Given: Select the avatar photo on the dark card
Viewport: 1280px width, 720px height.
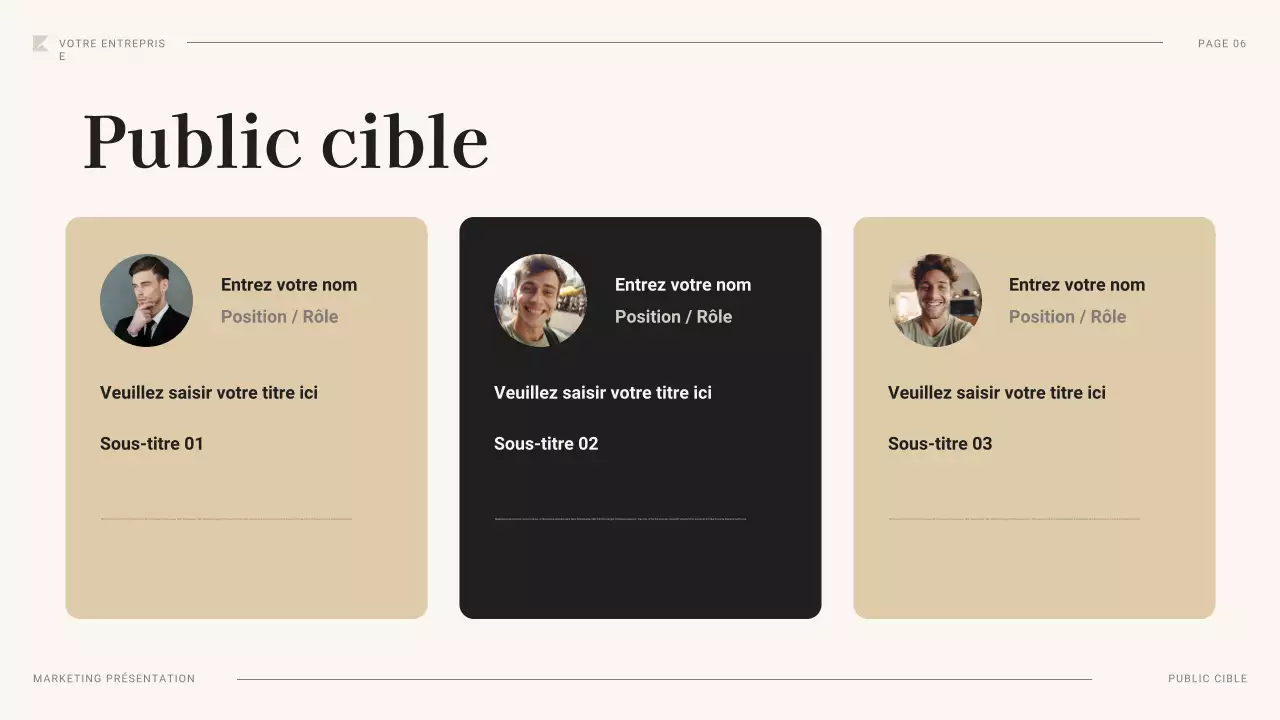Looking at the screenshot, I should 540,300.
